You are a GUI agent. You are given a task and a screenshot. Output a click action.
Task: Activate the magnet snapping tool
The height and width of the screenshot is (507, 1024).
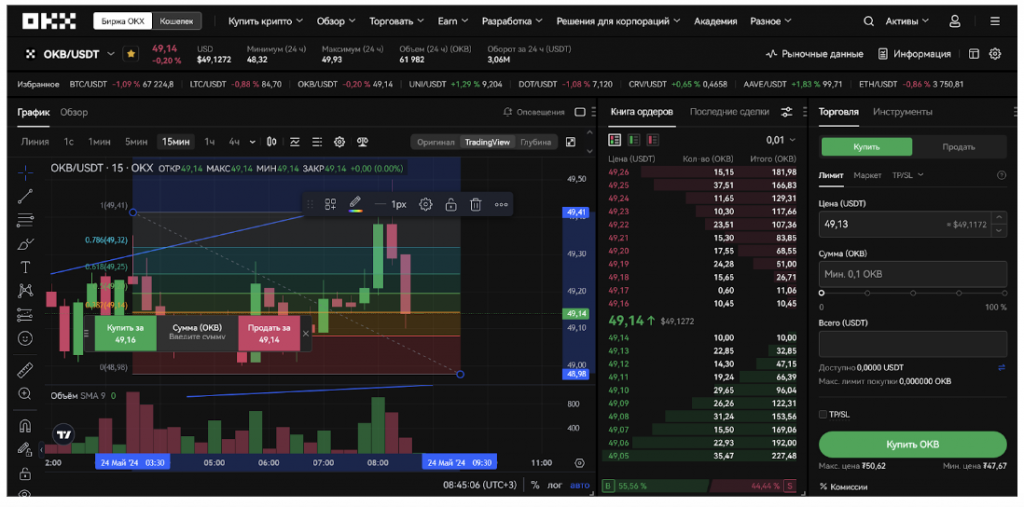coord(25,425)
